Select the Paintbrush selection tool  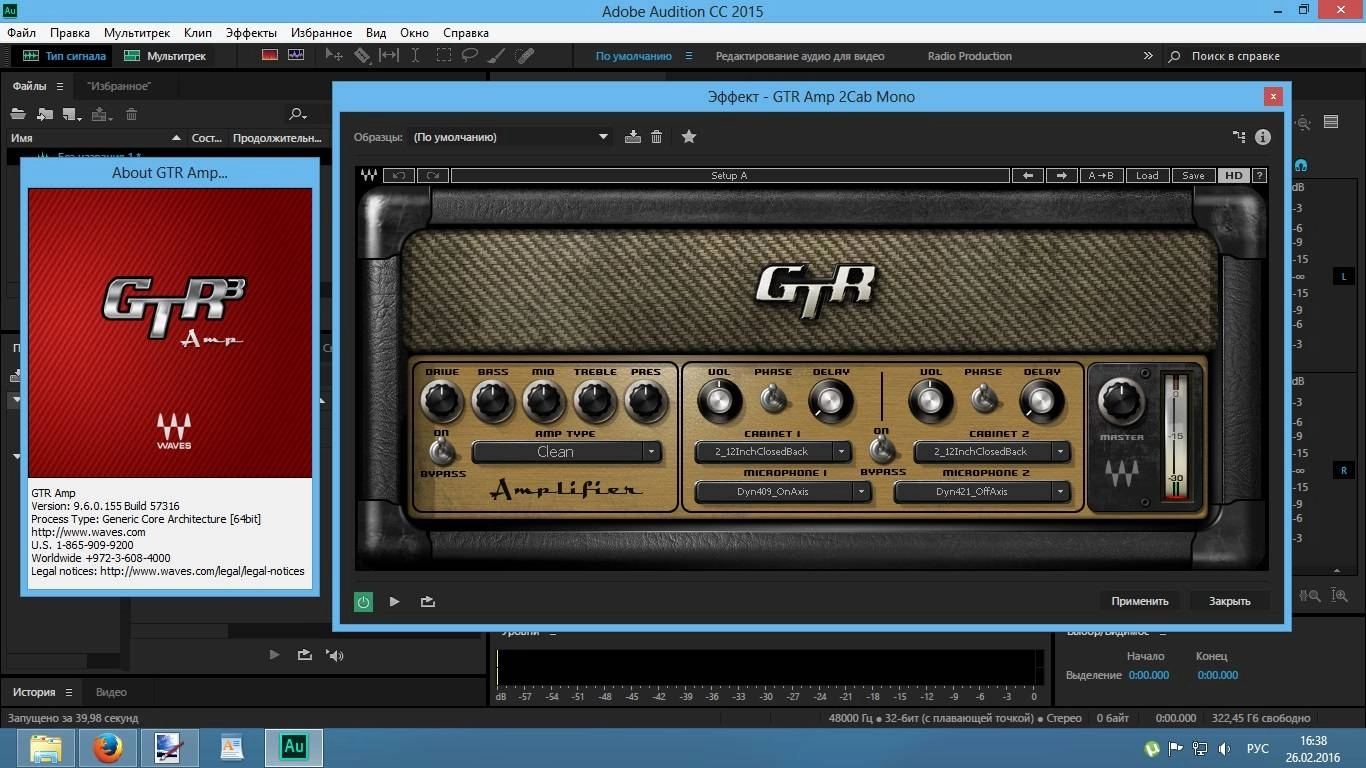pyautogui.click(x=498, y=56)
